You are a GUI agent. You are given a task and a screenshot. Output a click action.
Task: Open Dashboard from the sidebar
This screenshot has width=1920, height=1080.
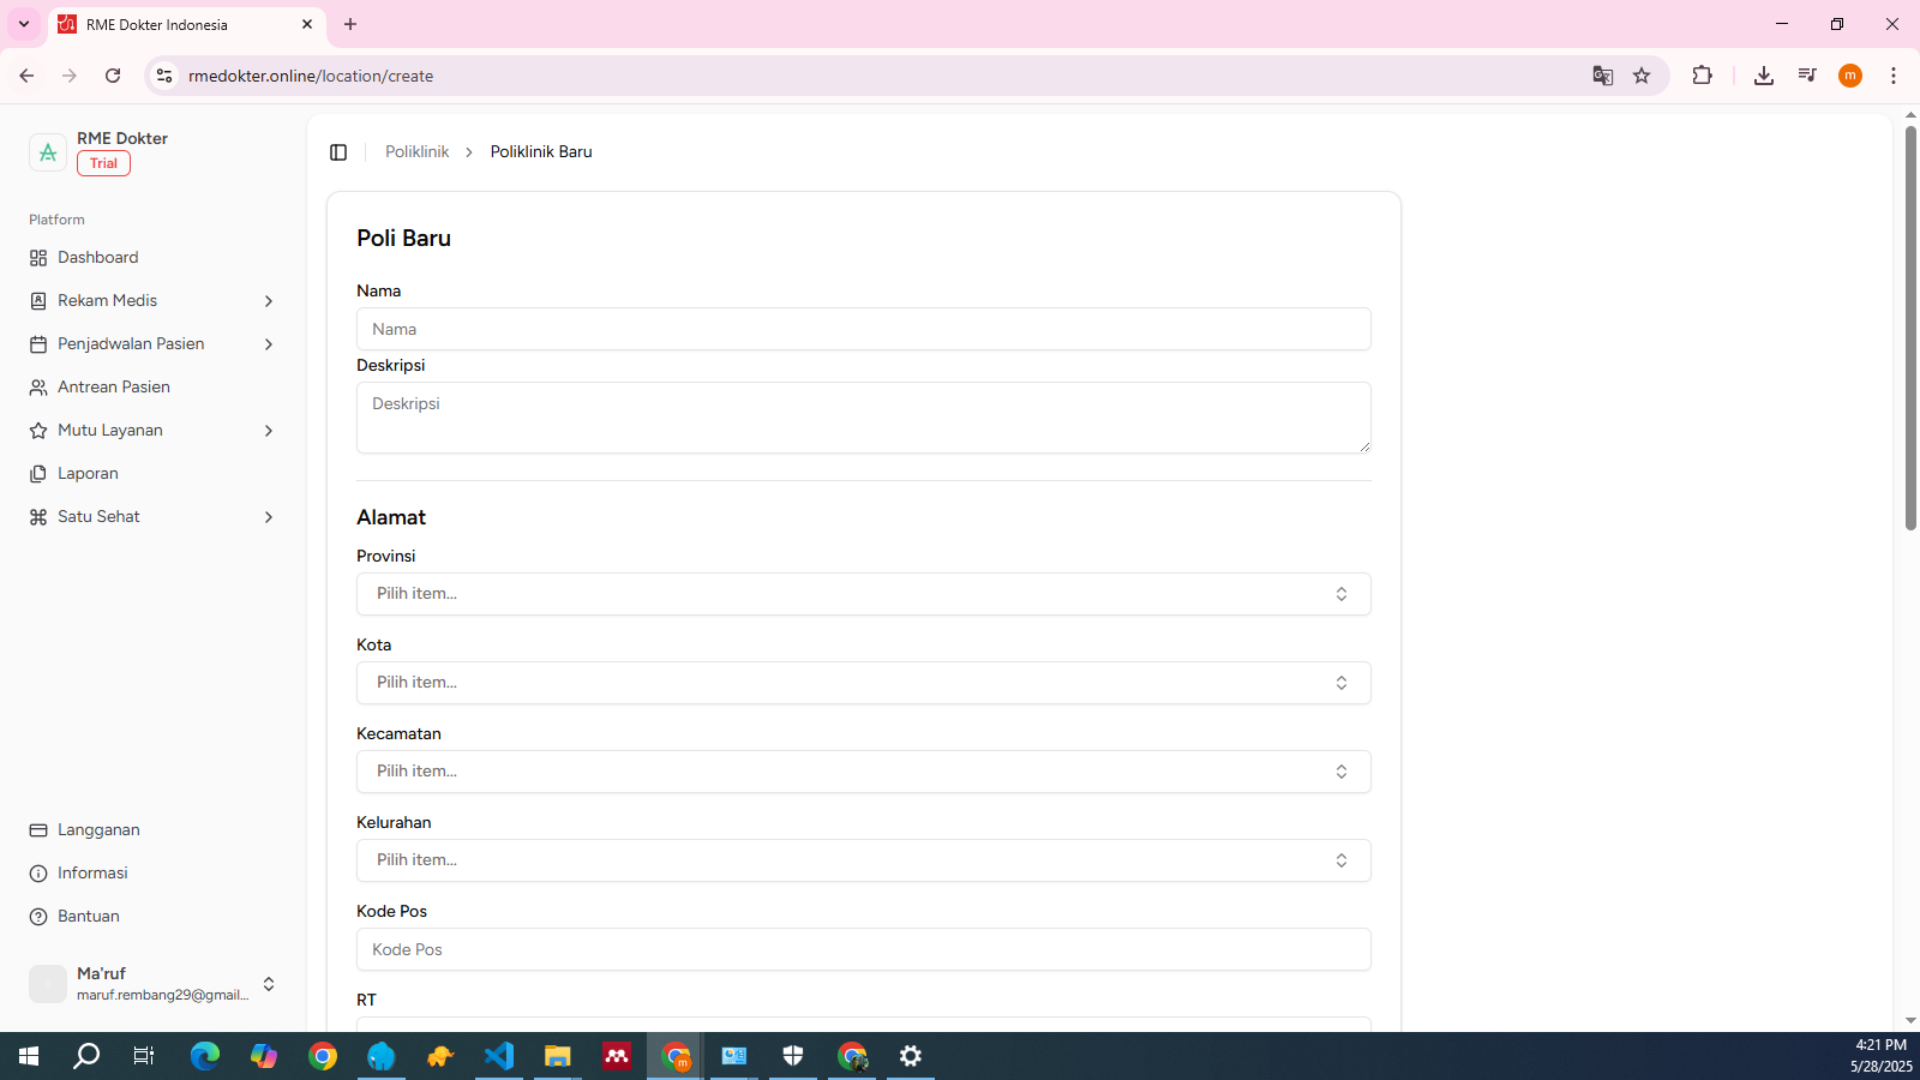tap(98, 258)
